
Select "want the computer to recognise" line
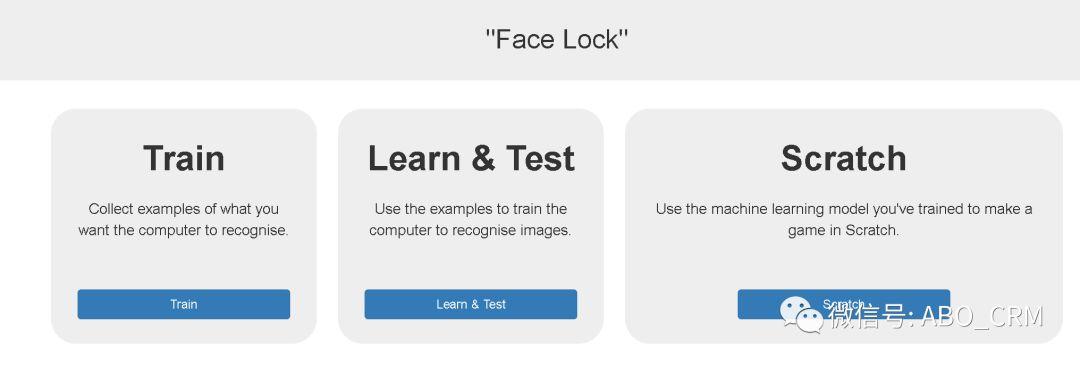click(x=183, y=230)
